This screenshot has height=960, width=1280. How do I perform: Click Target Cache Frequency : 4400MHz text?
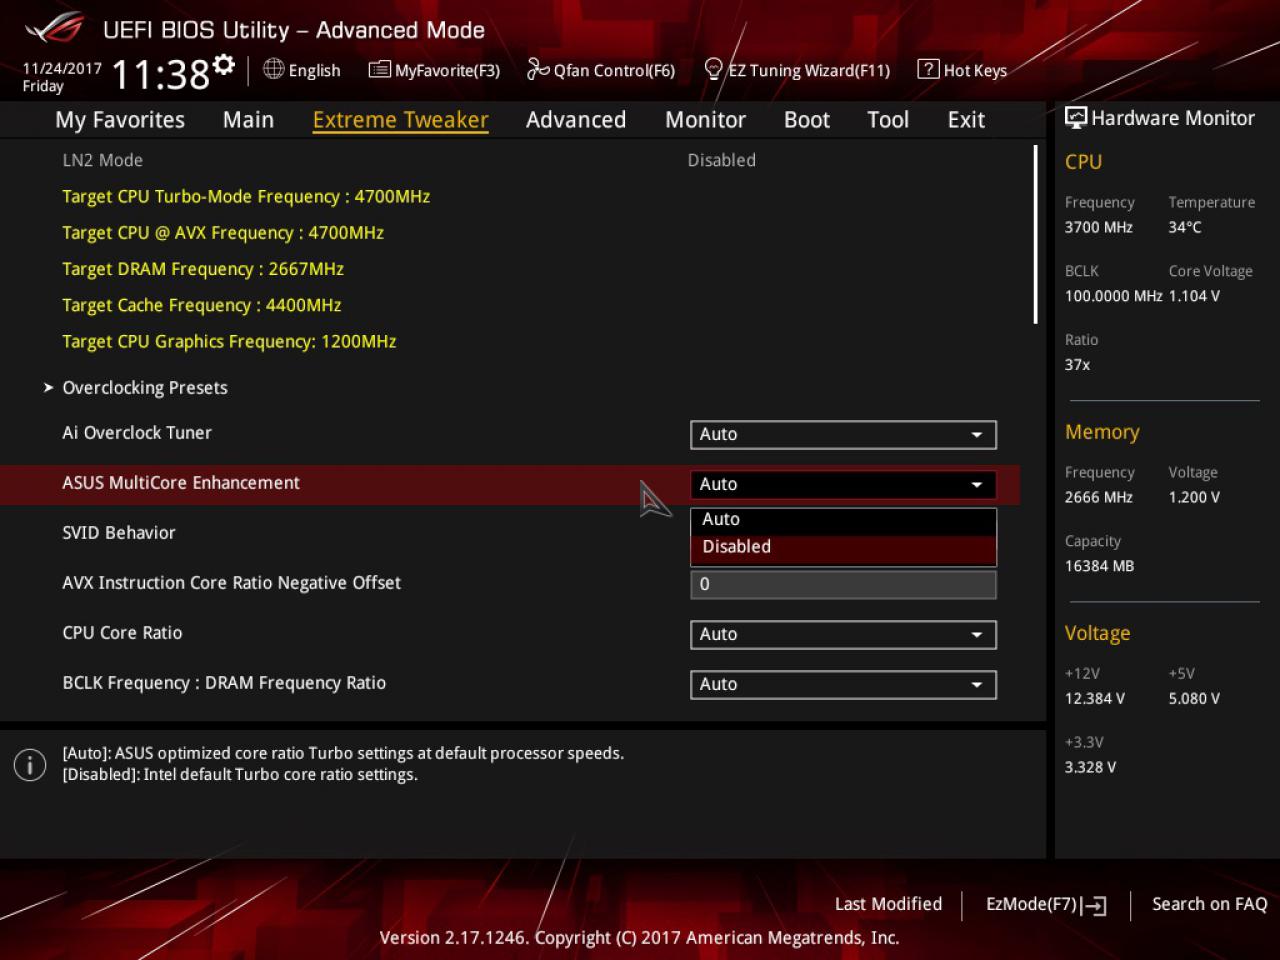tap(202, 305)
